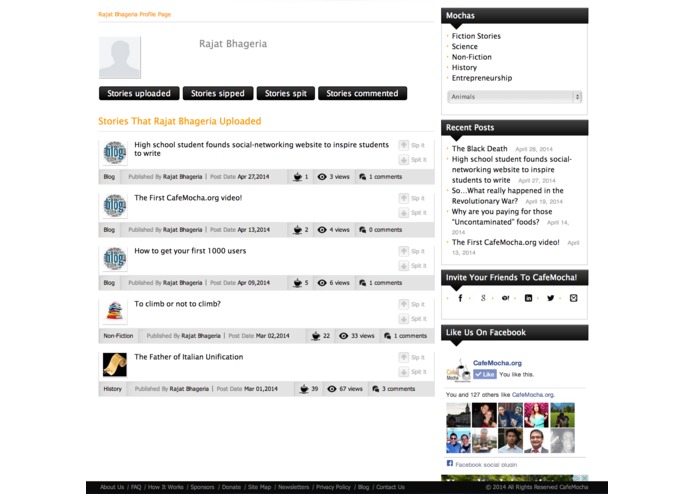
Task: Open the Animals category dropdown
Action: [514, 97]
